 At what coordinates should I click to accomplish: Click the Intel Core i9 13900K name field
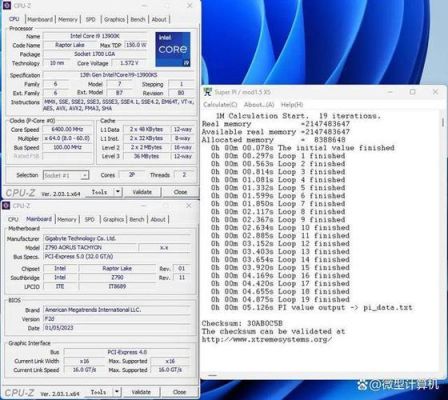[x=95, y=36]
